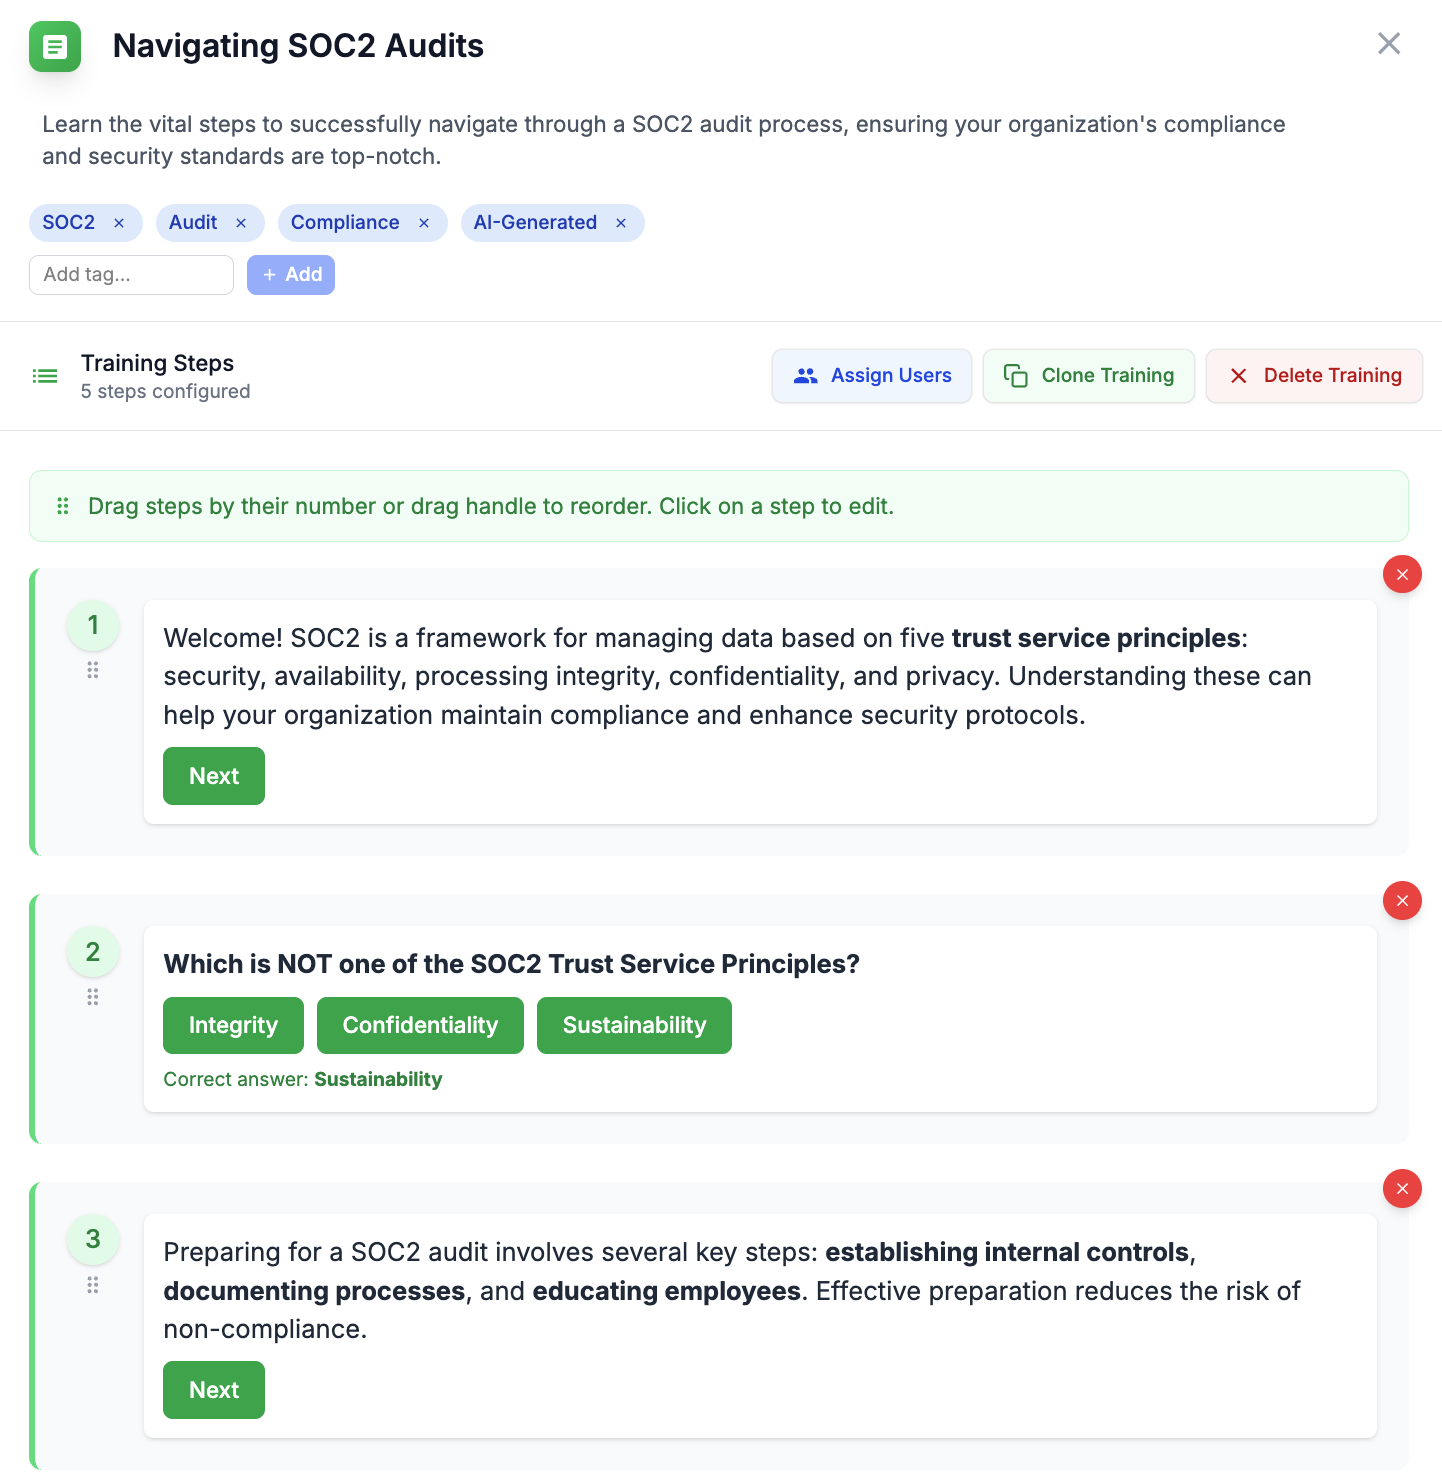Image resolution: width=1442 pixels, height=1482 pixels.
Task: Grab the drag handle under step 3
Action: [x=93, y=1285]
